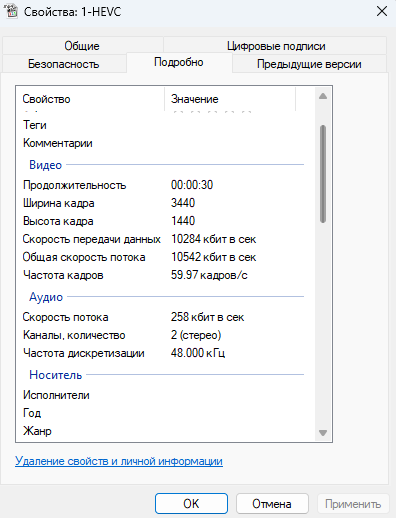Viewport: 396px width, 518px height.
Task: Click the scroll down arrow in the list
Action: coord(323,433)
